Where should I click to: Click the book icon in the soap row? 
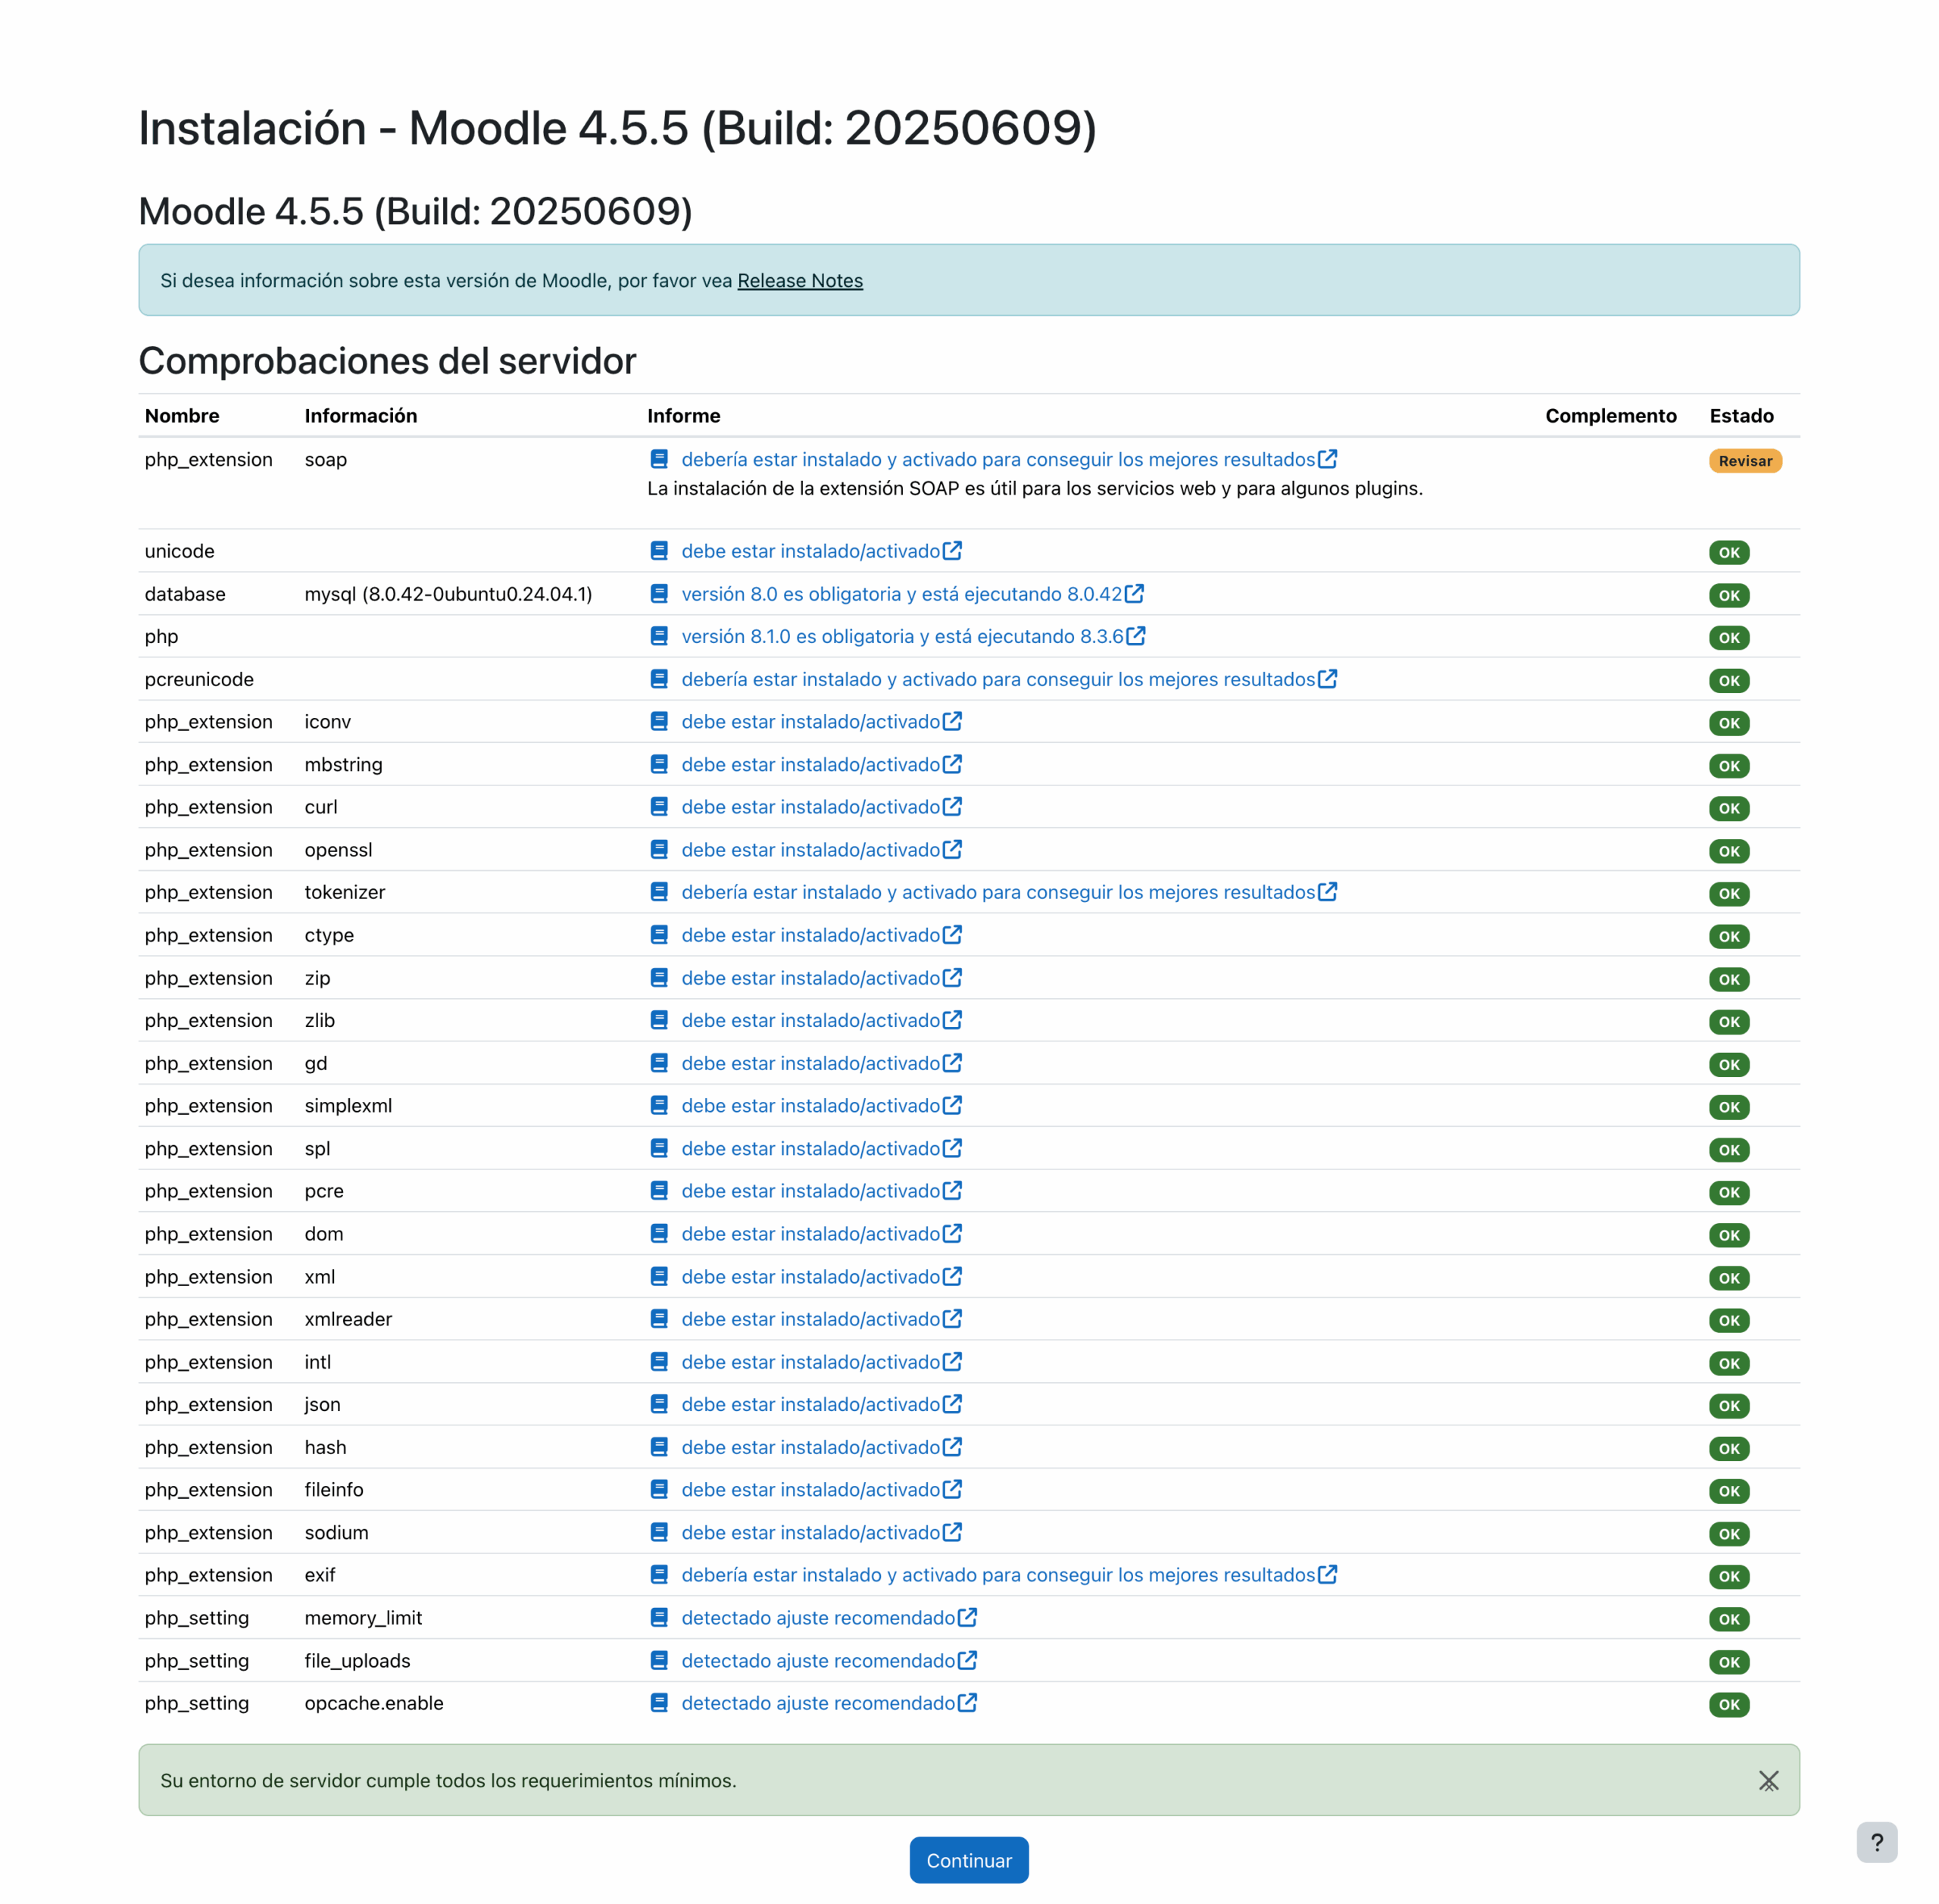[x=659, y=459]
